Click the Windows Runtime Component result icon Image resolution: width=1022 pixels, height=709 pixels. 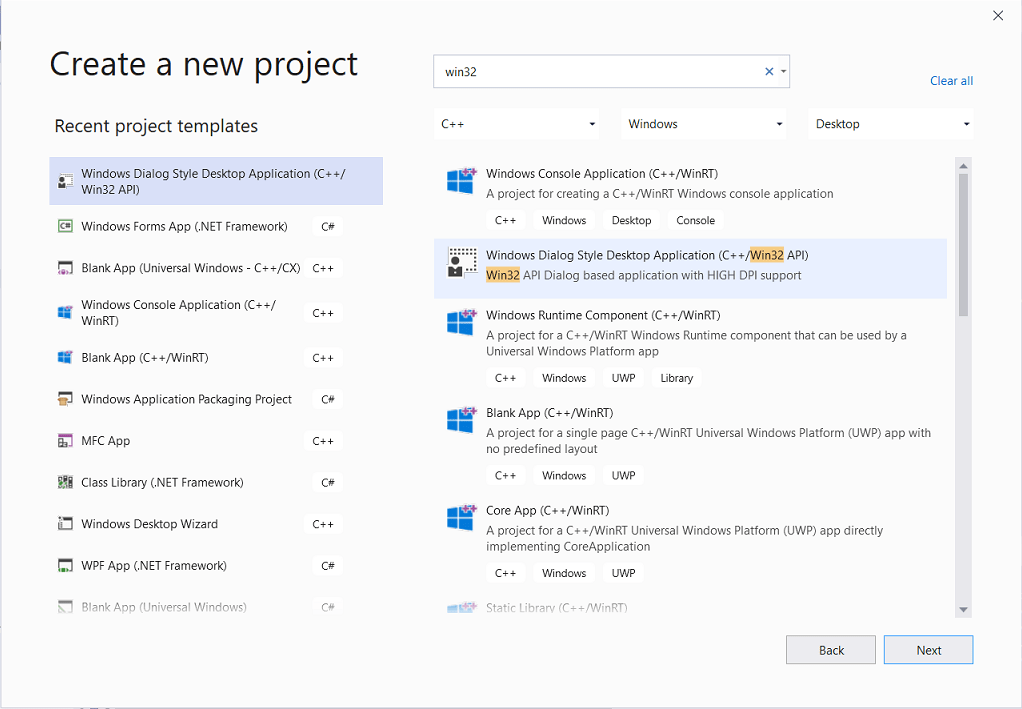461,322
